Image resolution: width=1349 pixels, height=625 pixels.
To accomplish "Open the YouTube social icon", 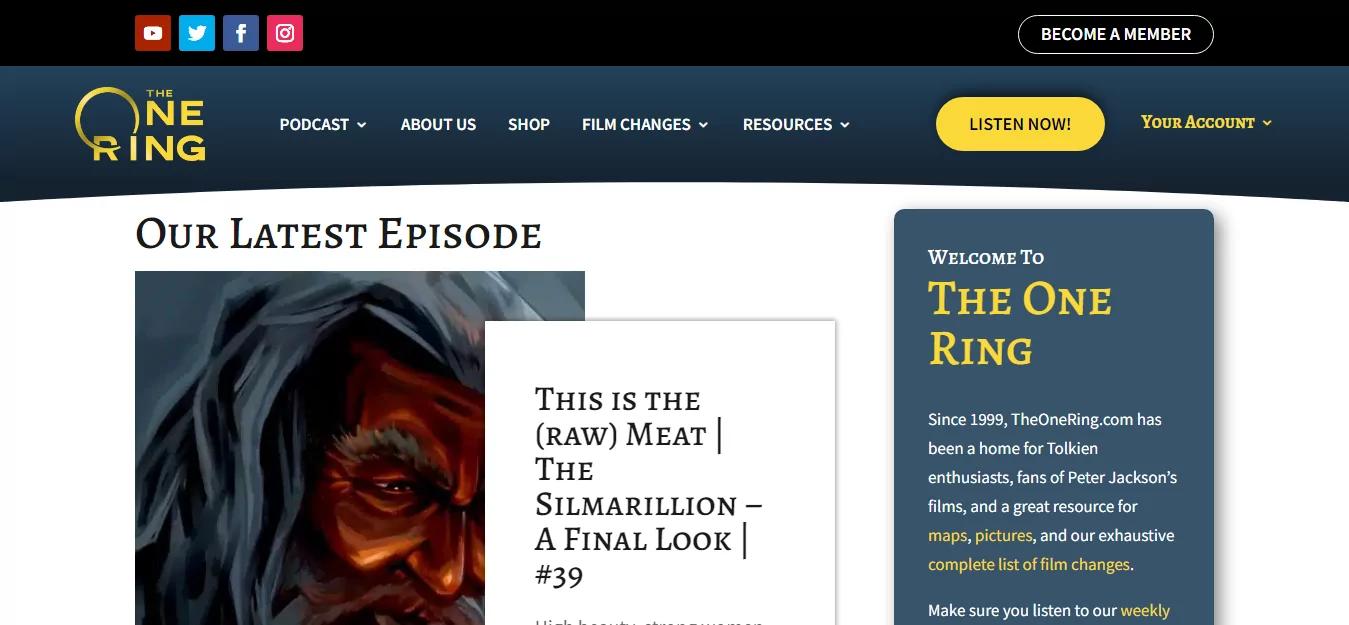I will pyautogui.click(x=153, y=33).
